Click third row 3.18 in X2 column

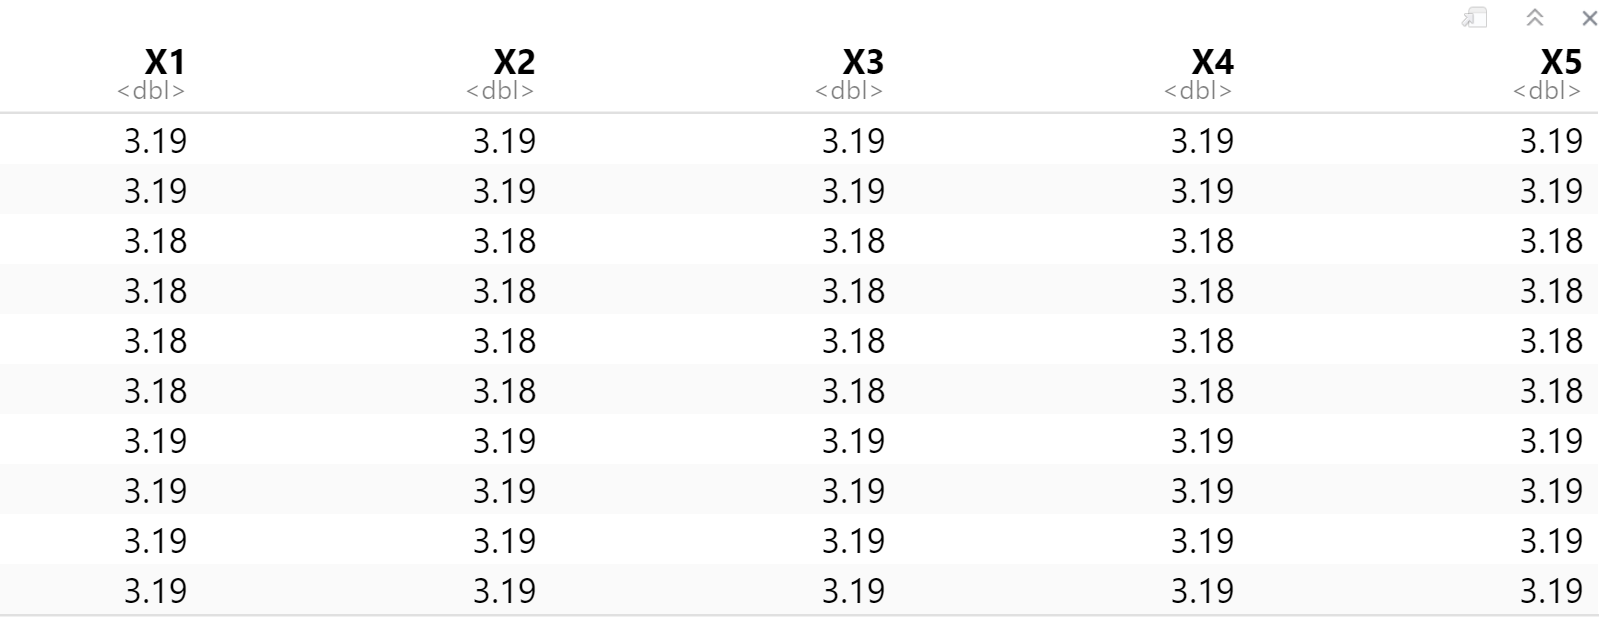505,241
